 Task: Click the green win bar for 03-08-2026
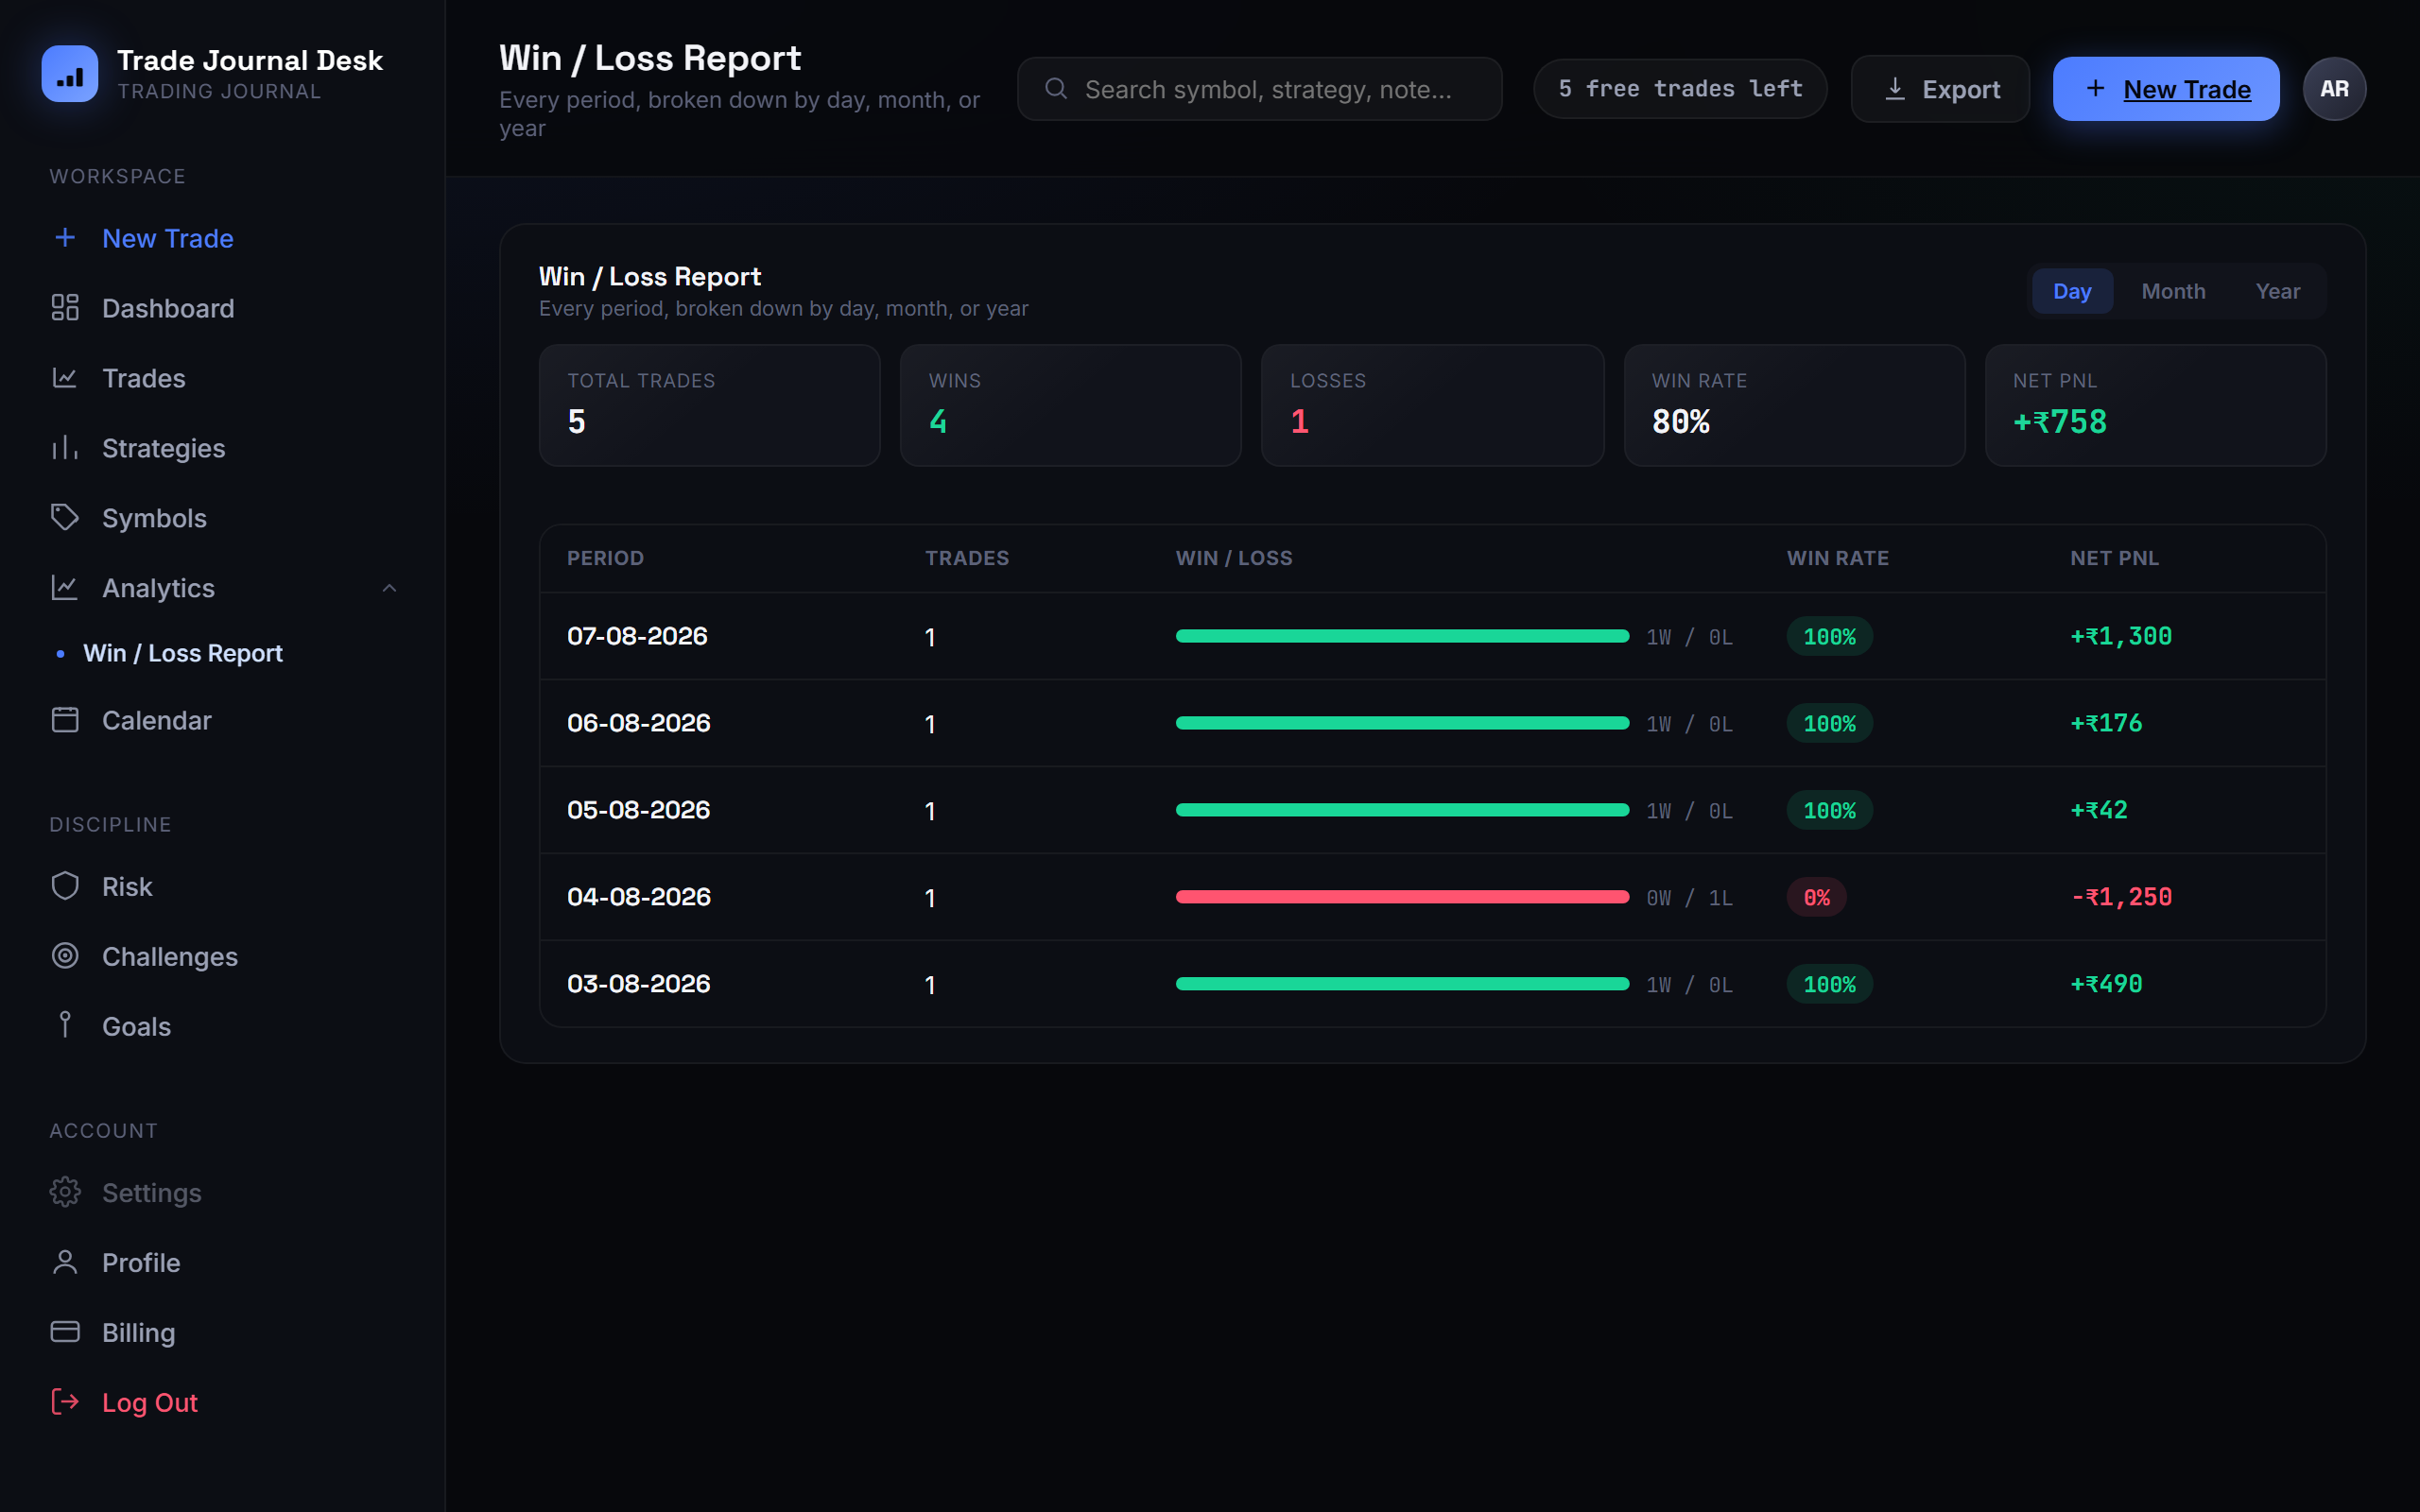pyautogui.click(x=1402, y=984)
